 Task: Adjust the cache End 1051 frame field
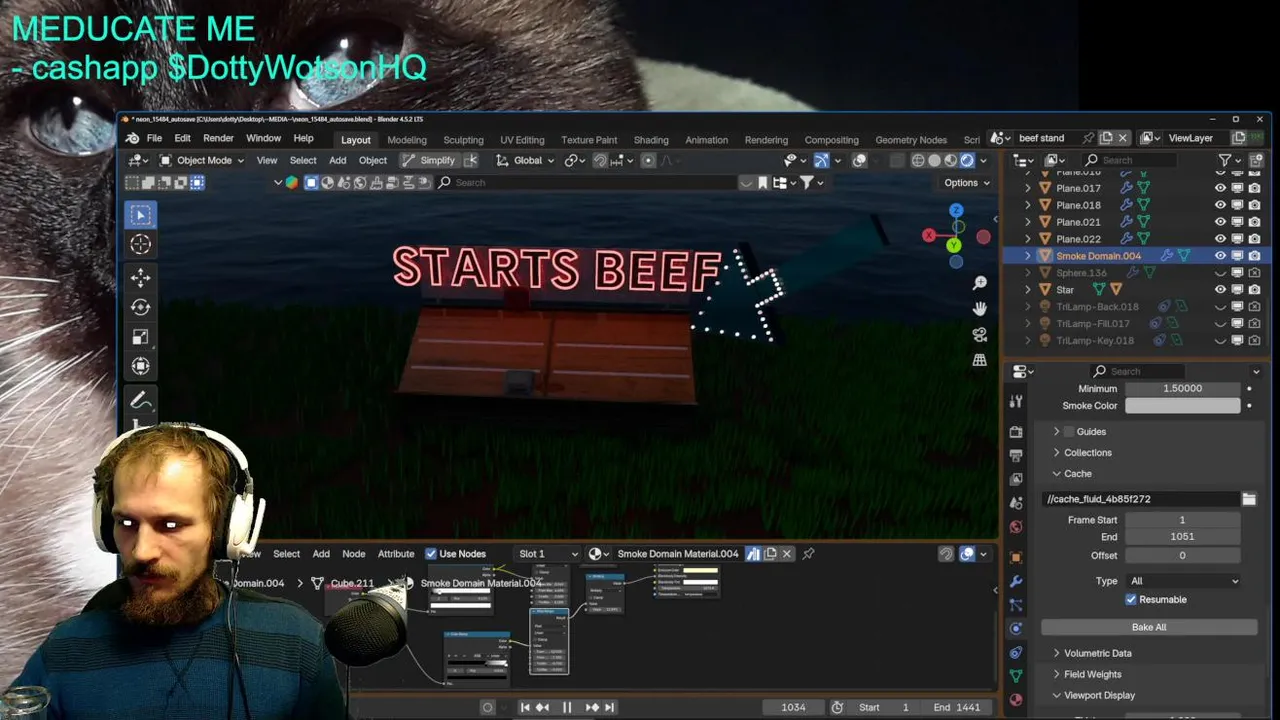click(x=1183, y=537)
